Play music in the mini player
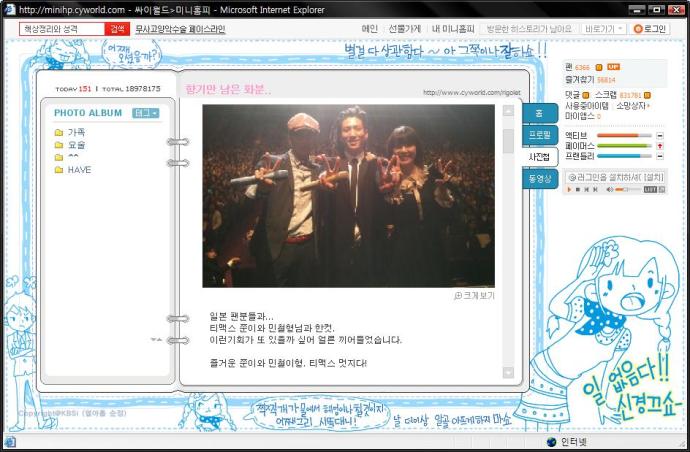 pos(569,189)
